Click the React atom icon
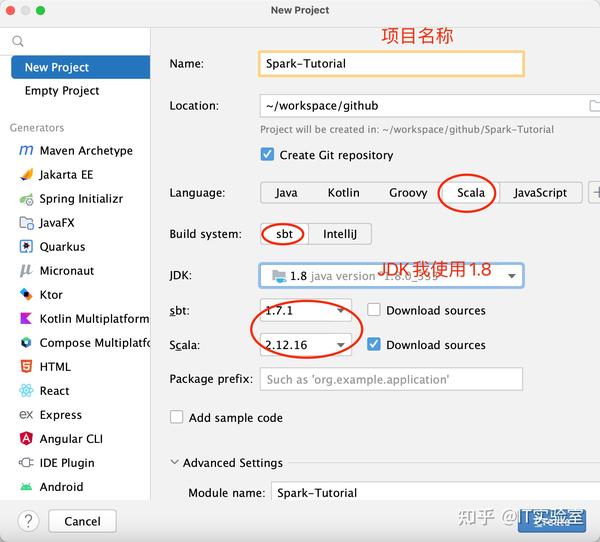Screen dimensions: 600x542 click(26, 391)
